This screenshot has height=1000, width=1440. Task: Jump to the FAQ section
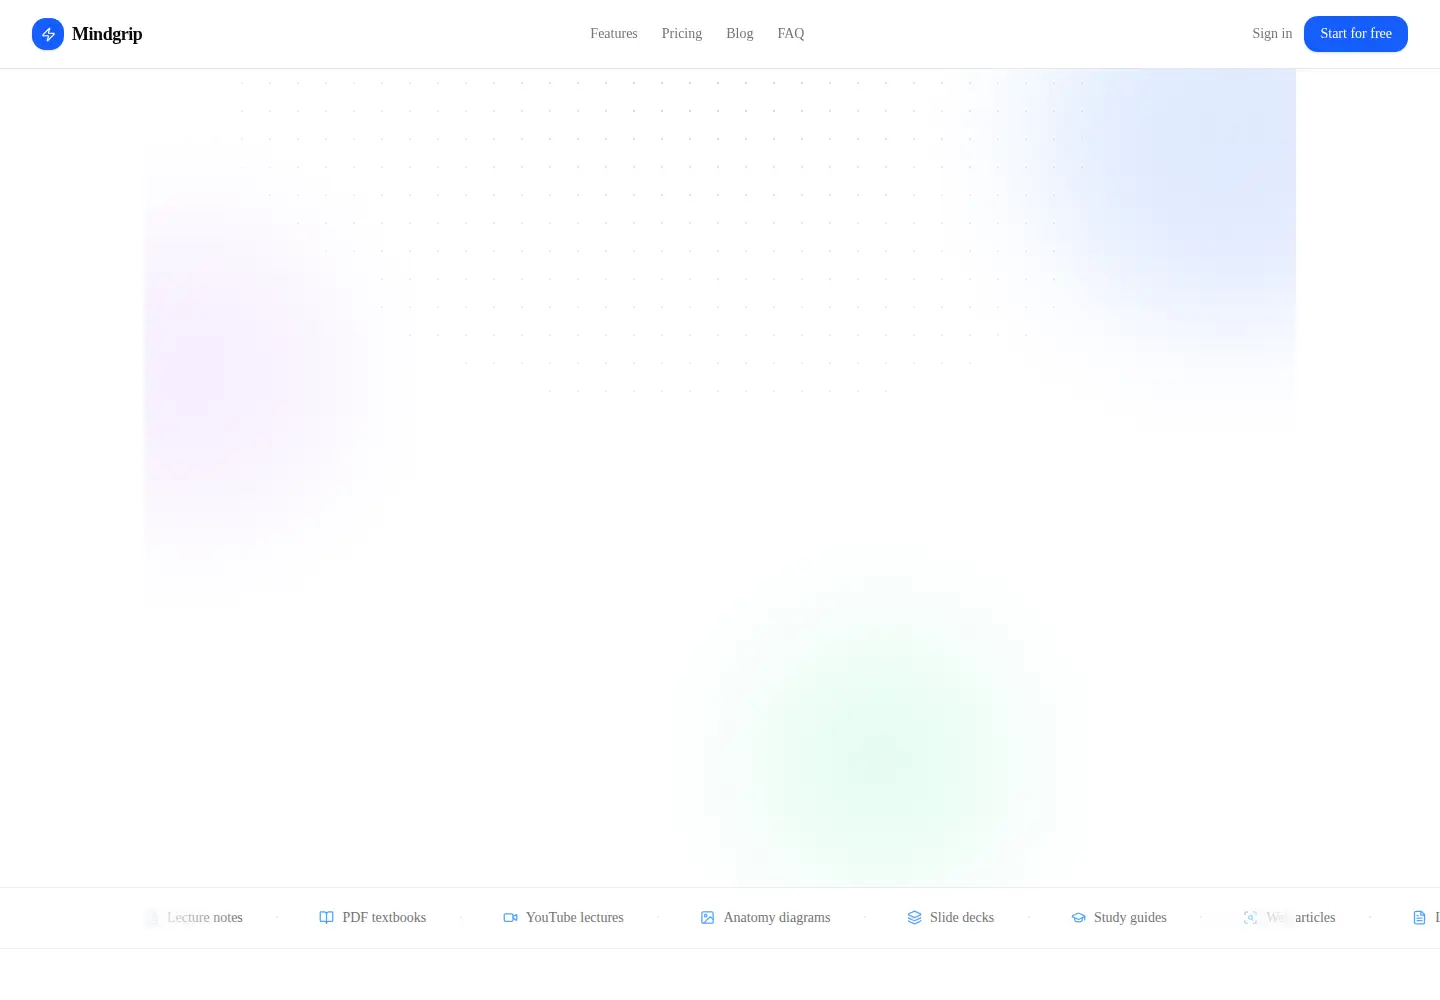tap(791, 34)
